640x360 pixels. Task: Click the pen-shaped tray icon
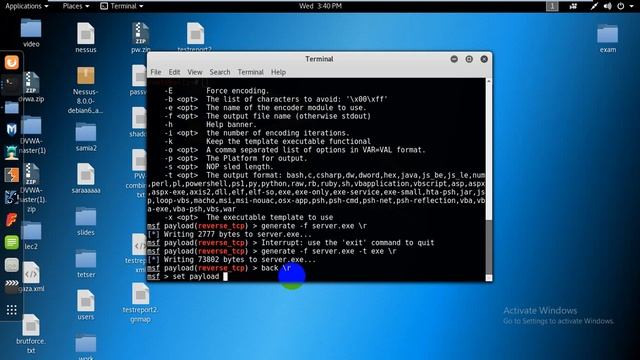coord(594,6)
